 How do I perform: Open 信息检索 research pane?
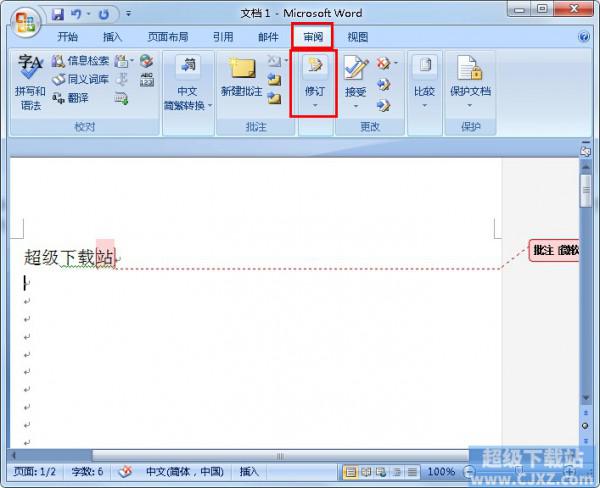coord(80,60)
